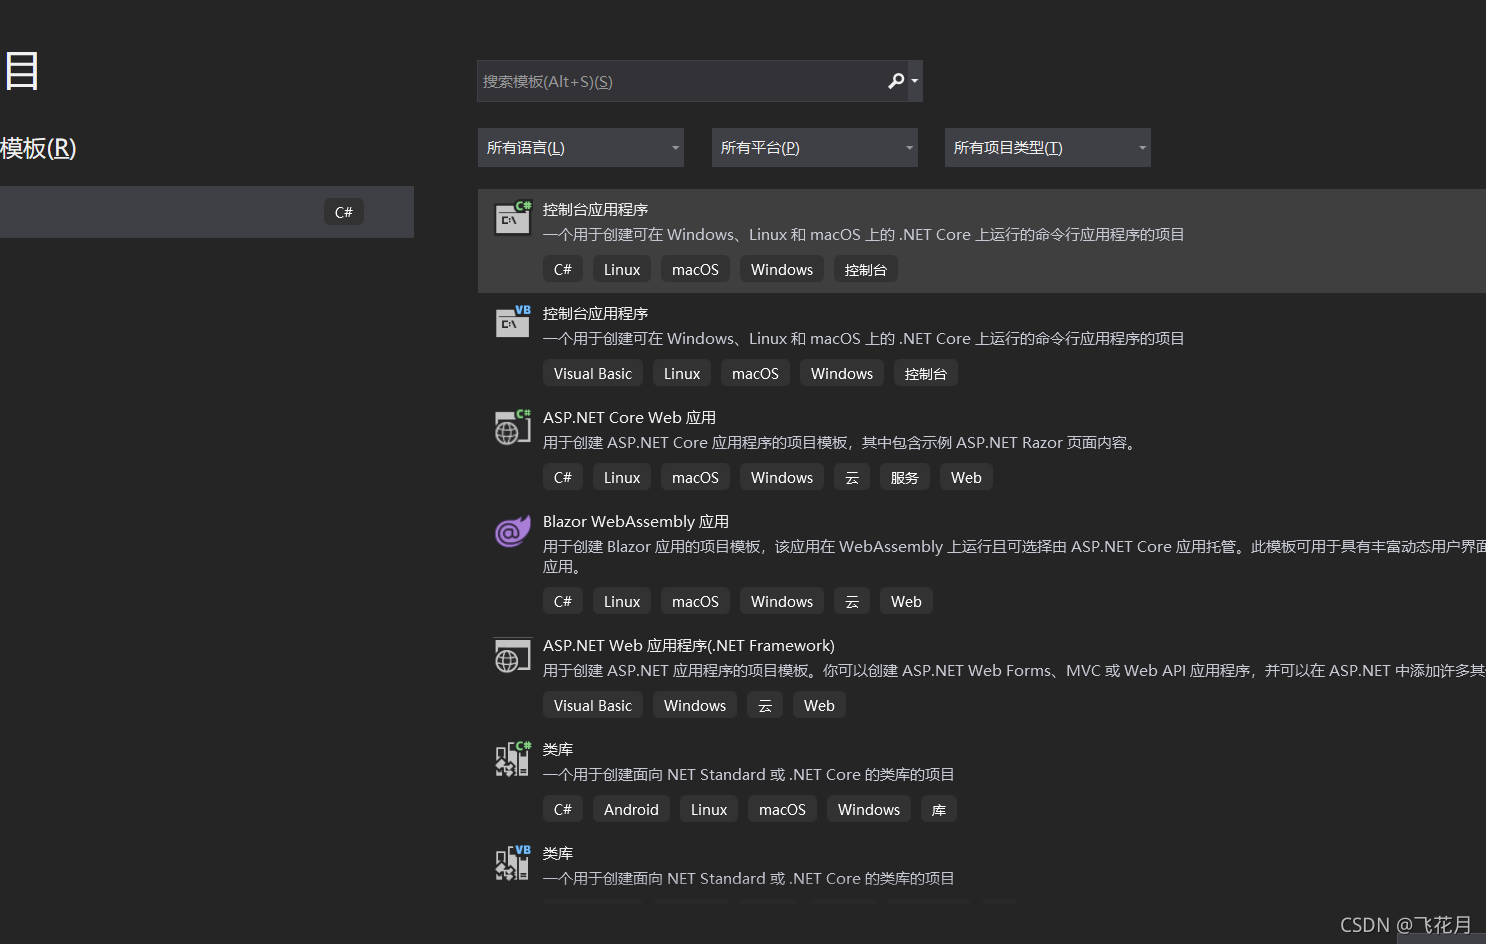The width and height of the screenshot is (1486, 944).
Task: Open the 所有语言 language dropdown
Action: coord(581,148)
